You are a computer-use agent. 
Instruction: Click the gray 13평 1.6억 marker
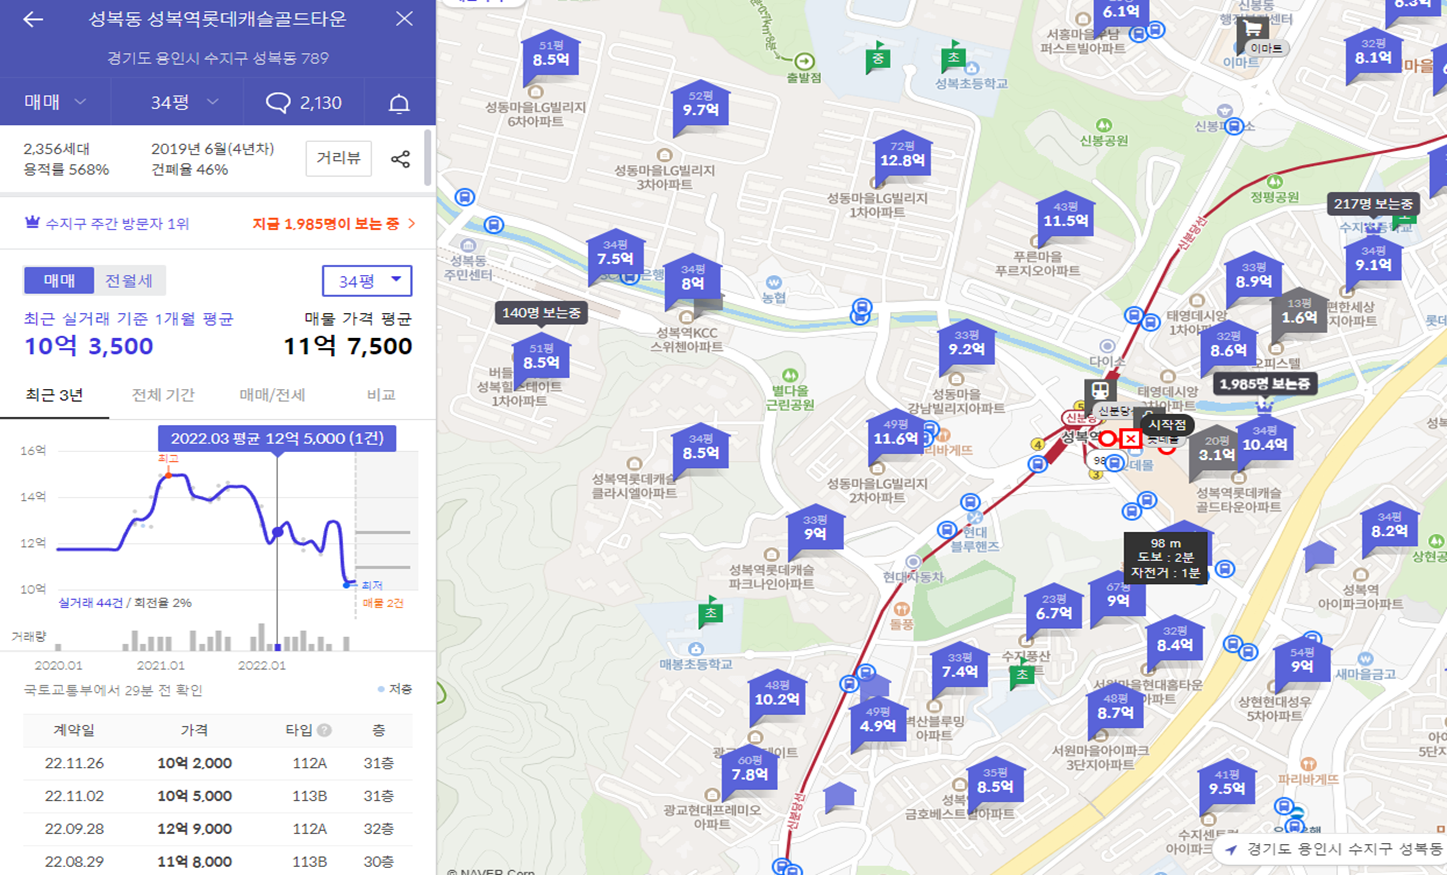point(1299,316)
